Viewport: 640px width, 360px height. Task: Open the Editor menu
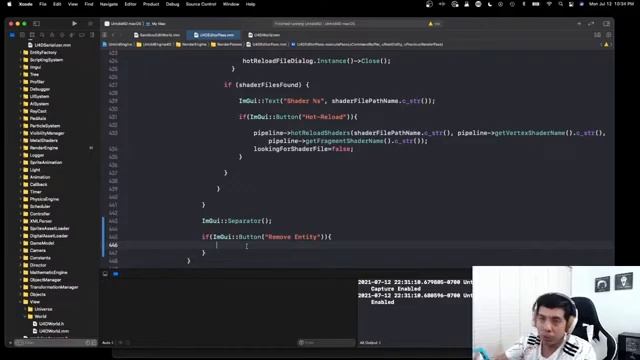click(130, 4)
